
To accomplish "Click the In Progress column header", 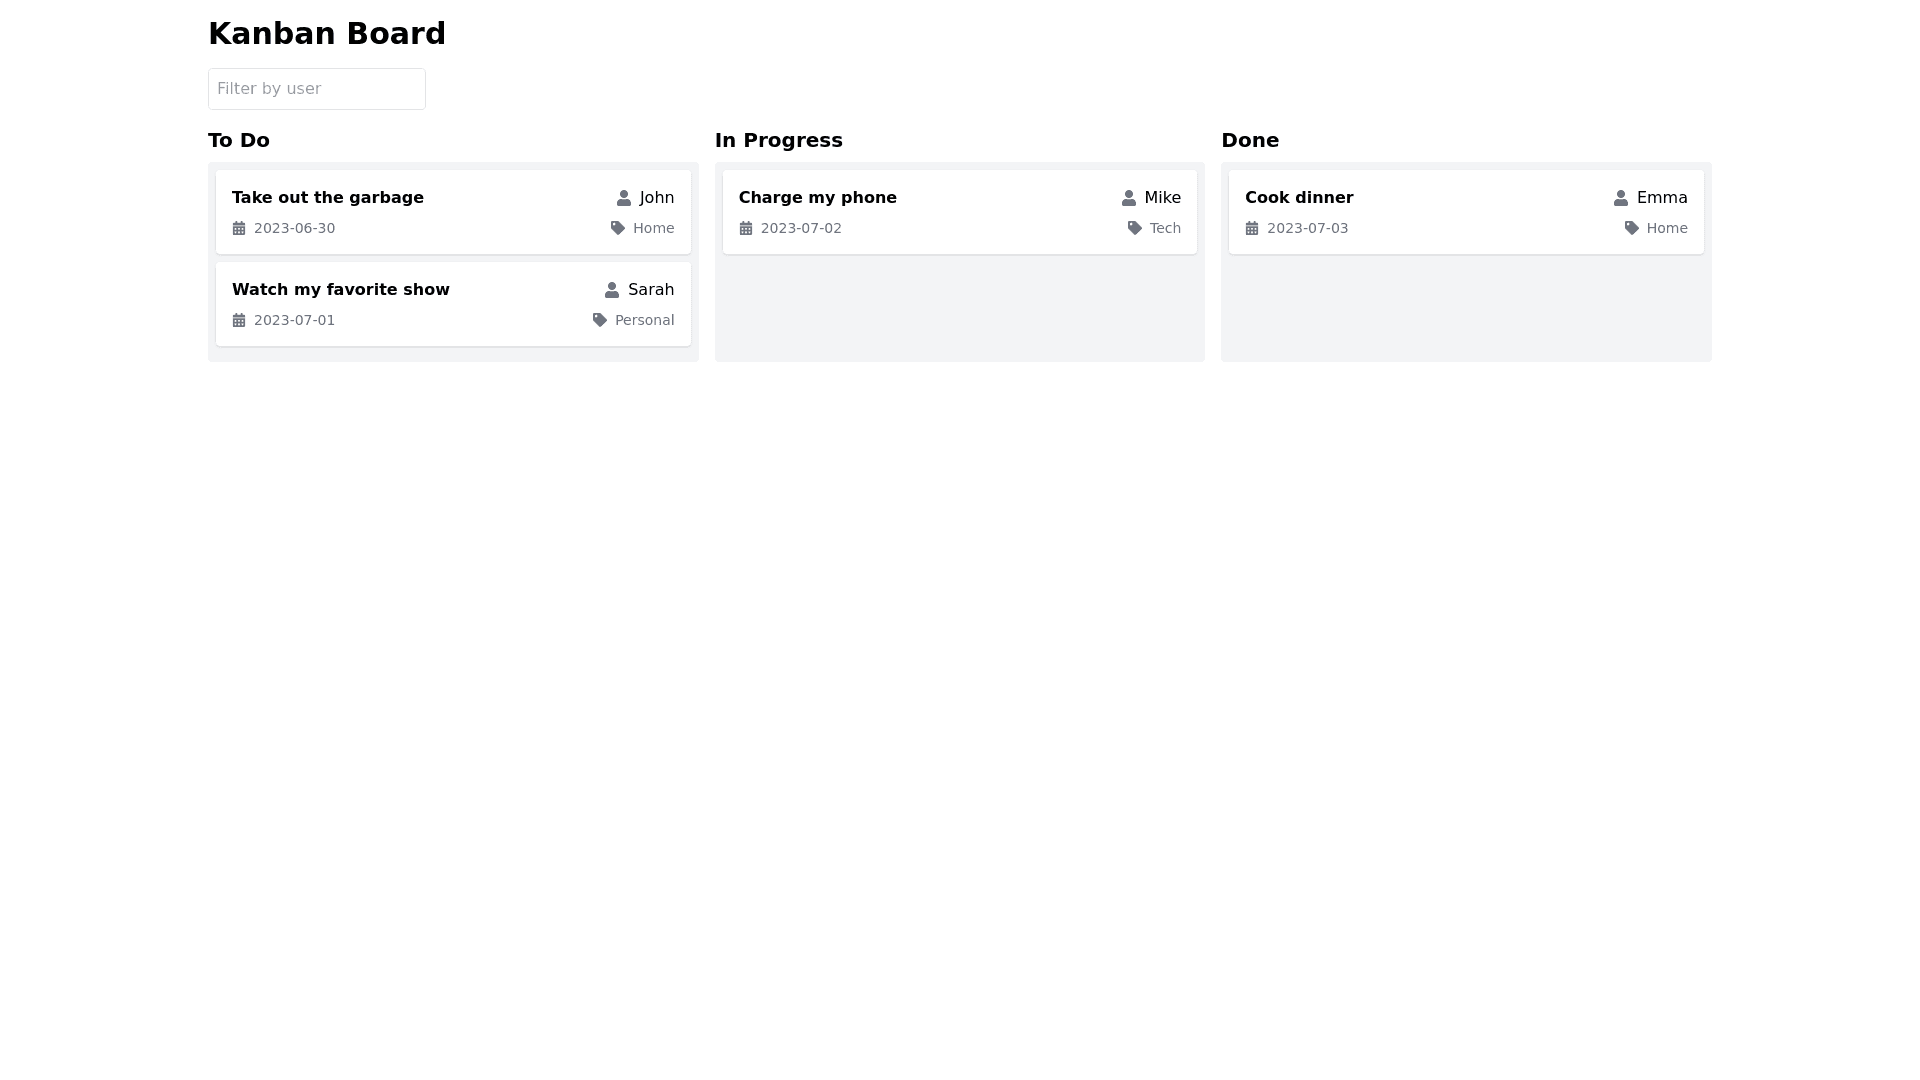I will [x=778, y=140].
